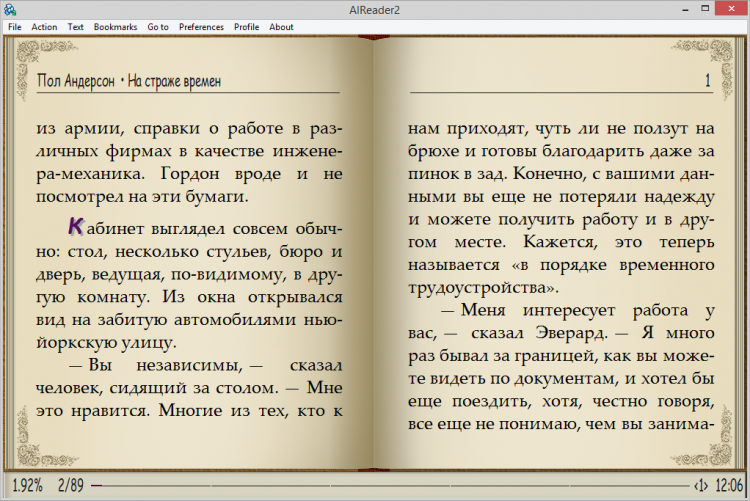Viewport: 750px width, 501px height.
Task: Click the word 'трудоустройства' on right page
Action: (478, 288)
